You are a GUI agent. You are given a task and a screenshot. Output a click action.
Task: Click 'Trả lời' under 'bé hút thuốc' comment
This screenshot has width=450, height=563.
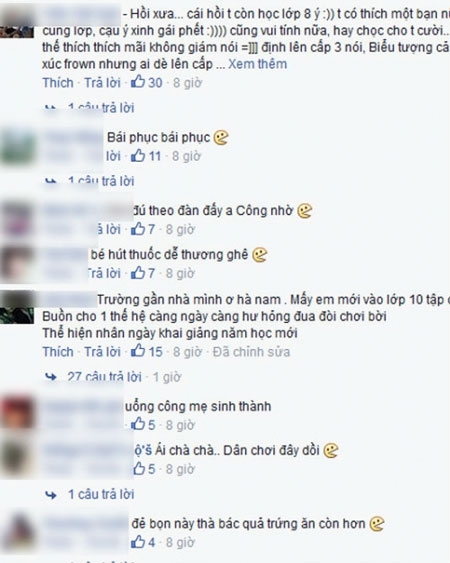click(104, 273)
